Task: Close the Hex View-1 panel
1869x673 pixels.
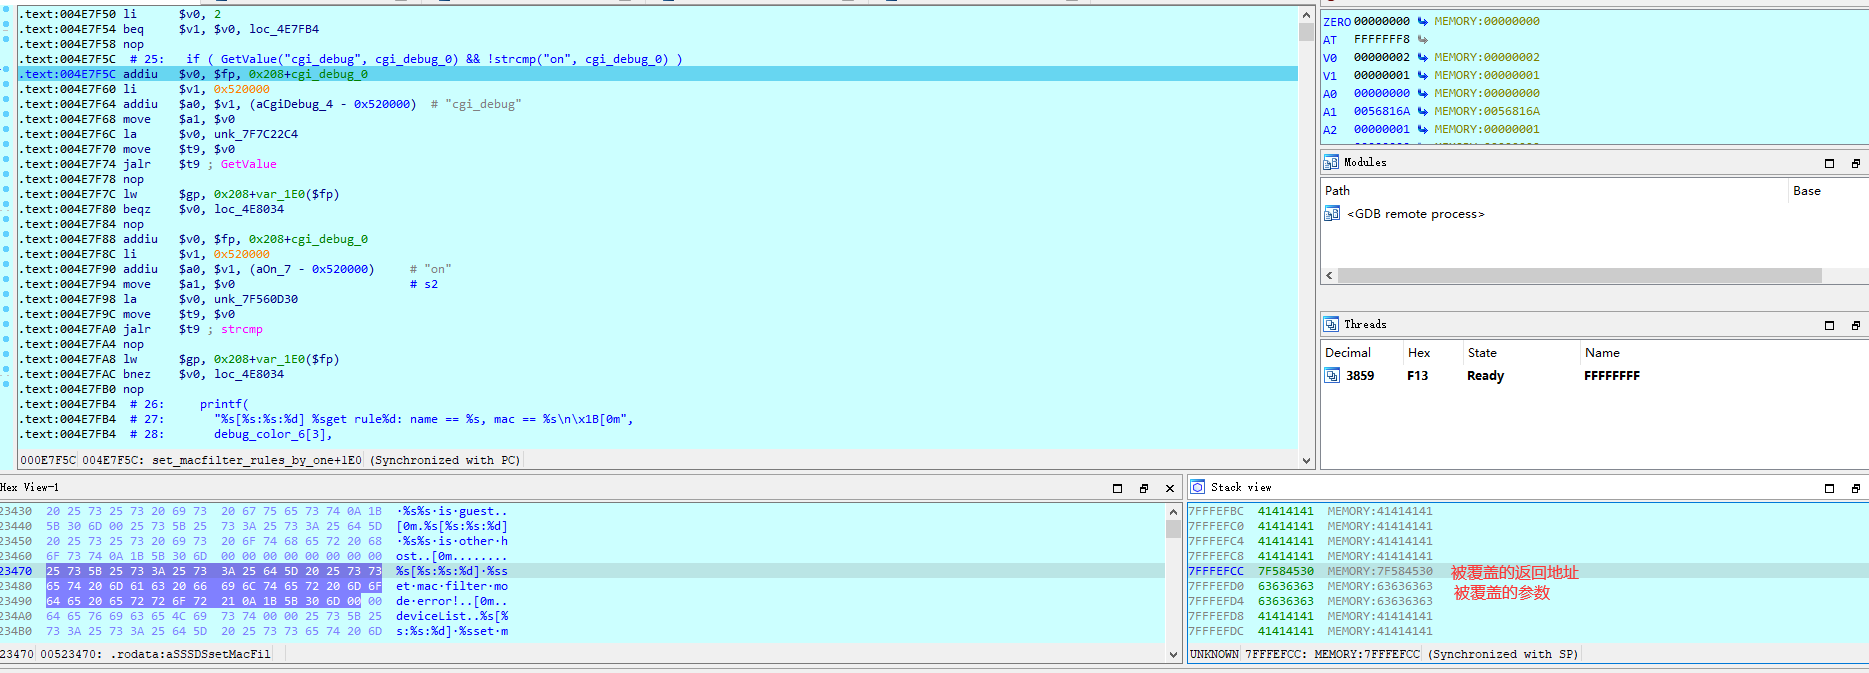Action: coord(1170,488)
